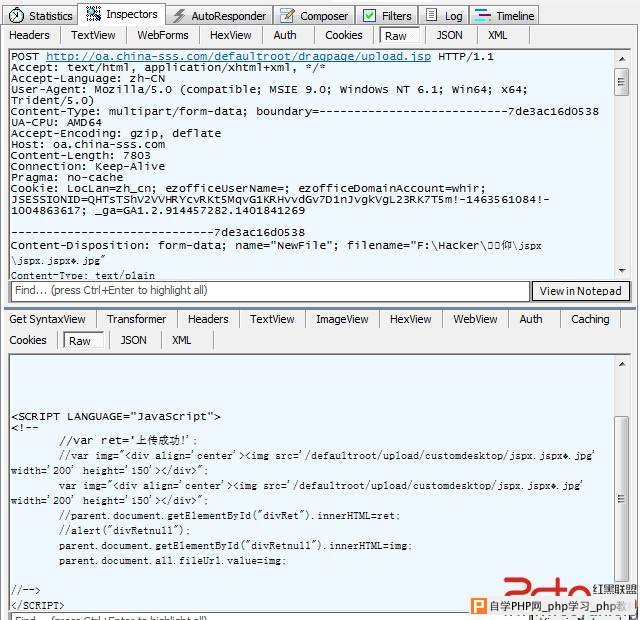Switch to the Composer tab
The width and height of the screenshot is (640, 620).
coord(314,16)
